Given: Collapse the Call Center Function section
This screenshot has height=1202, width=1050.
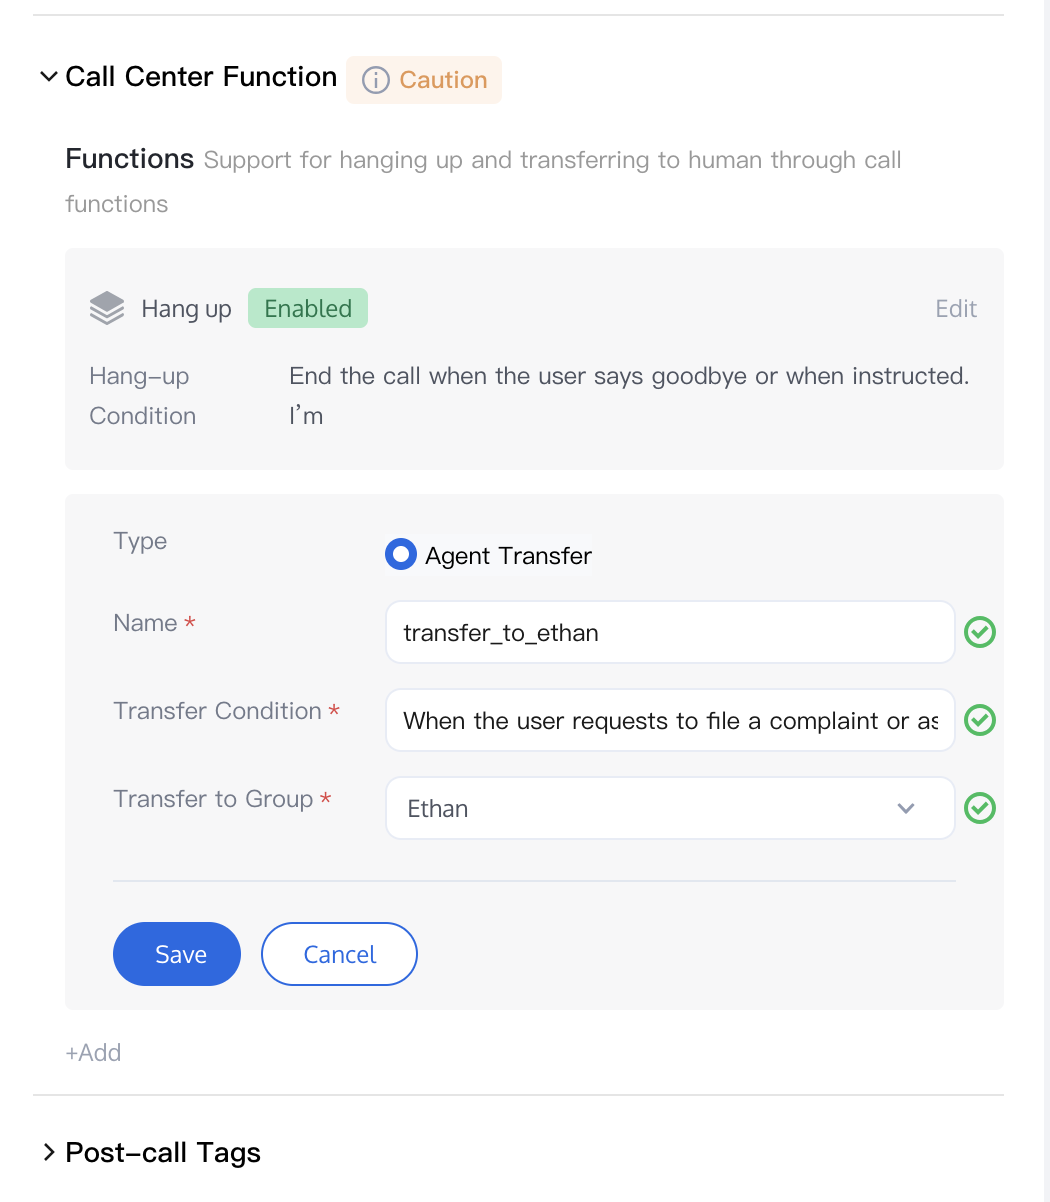Looking at the screenshot, I should [x=48, y=77].
